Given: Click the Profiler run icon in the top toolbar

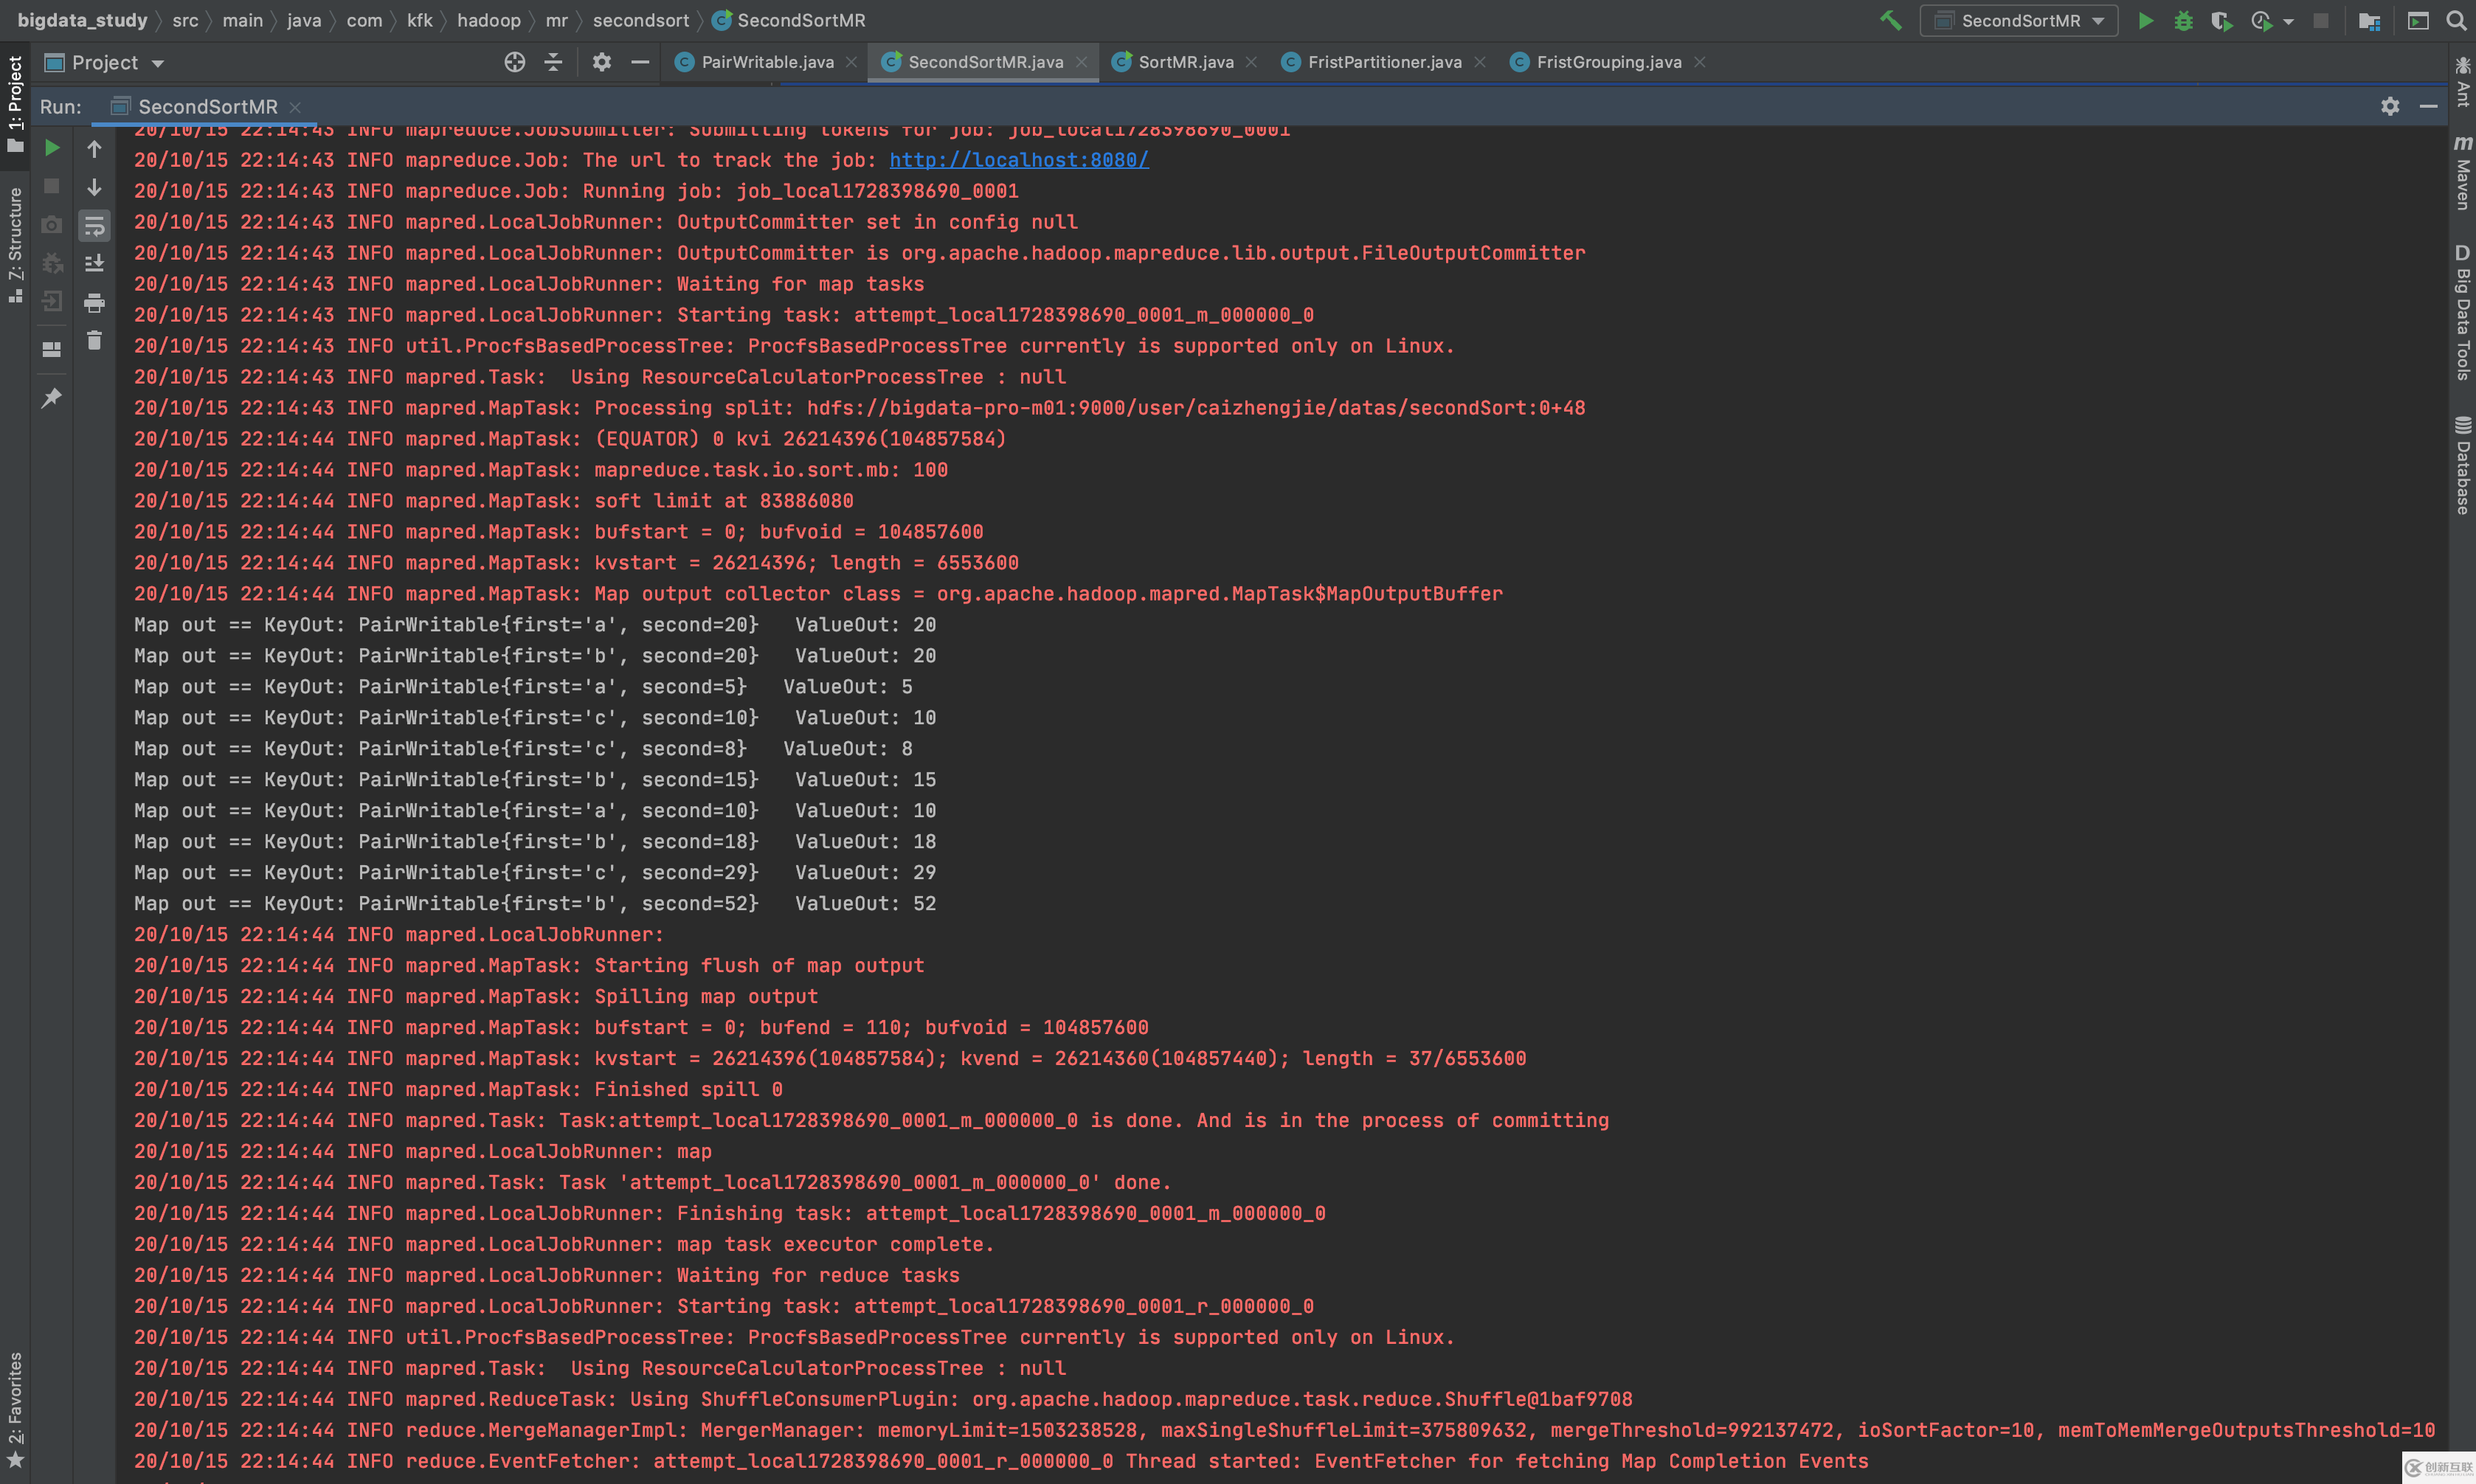Looking at the screenshot, I should [2262, 20].
